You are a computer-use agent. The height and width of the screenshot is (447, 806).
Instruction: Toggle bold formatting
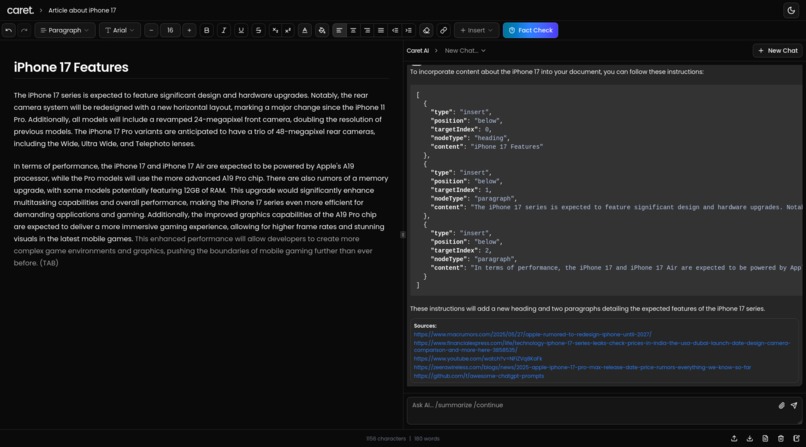click(x=207, y=30)
